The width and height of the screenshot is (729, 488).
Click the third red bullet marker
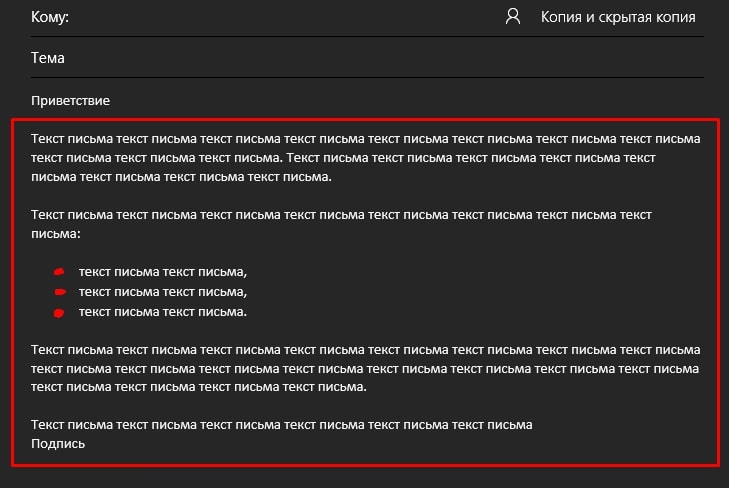(x=59, y=313)
